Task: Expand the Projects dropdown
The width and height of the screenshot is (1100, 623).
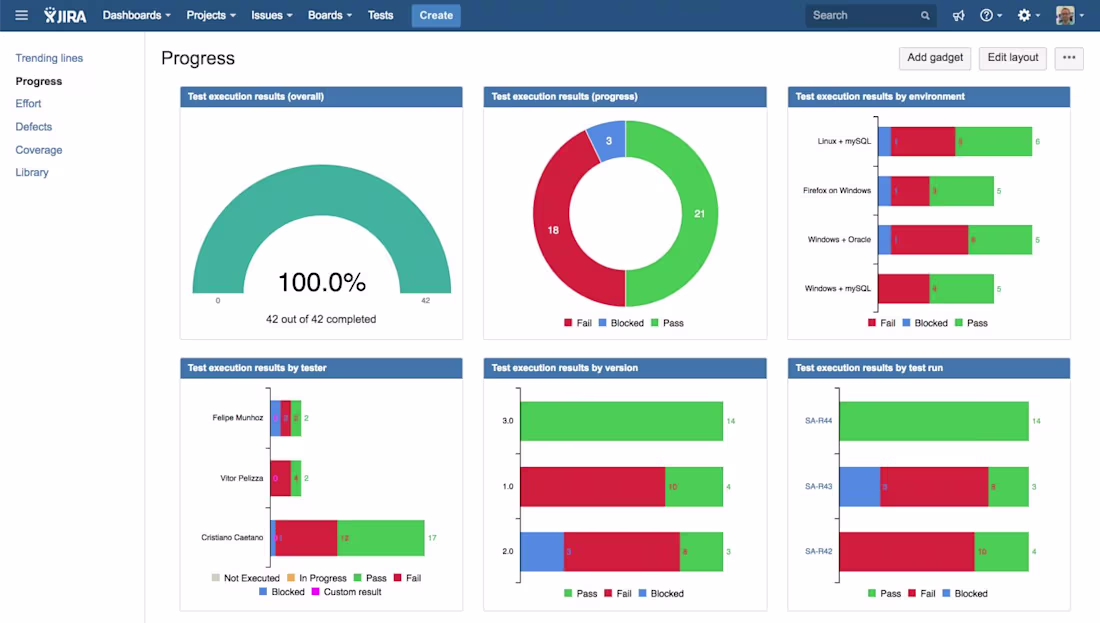Action: point(211,15)
